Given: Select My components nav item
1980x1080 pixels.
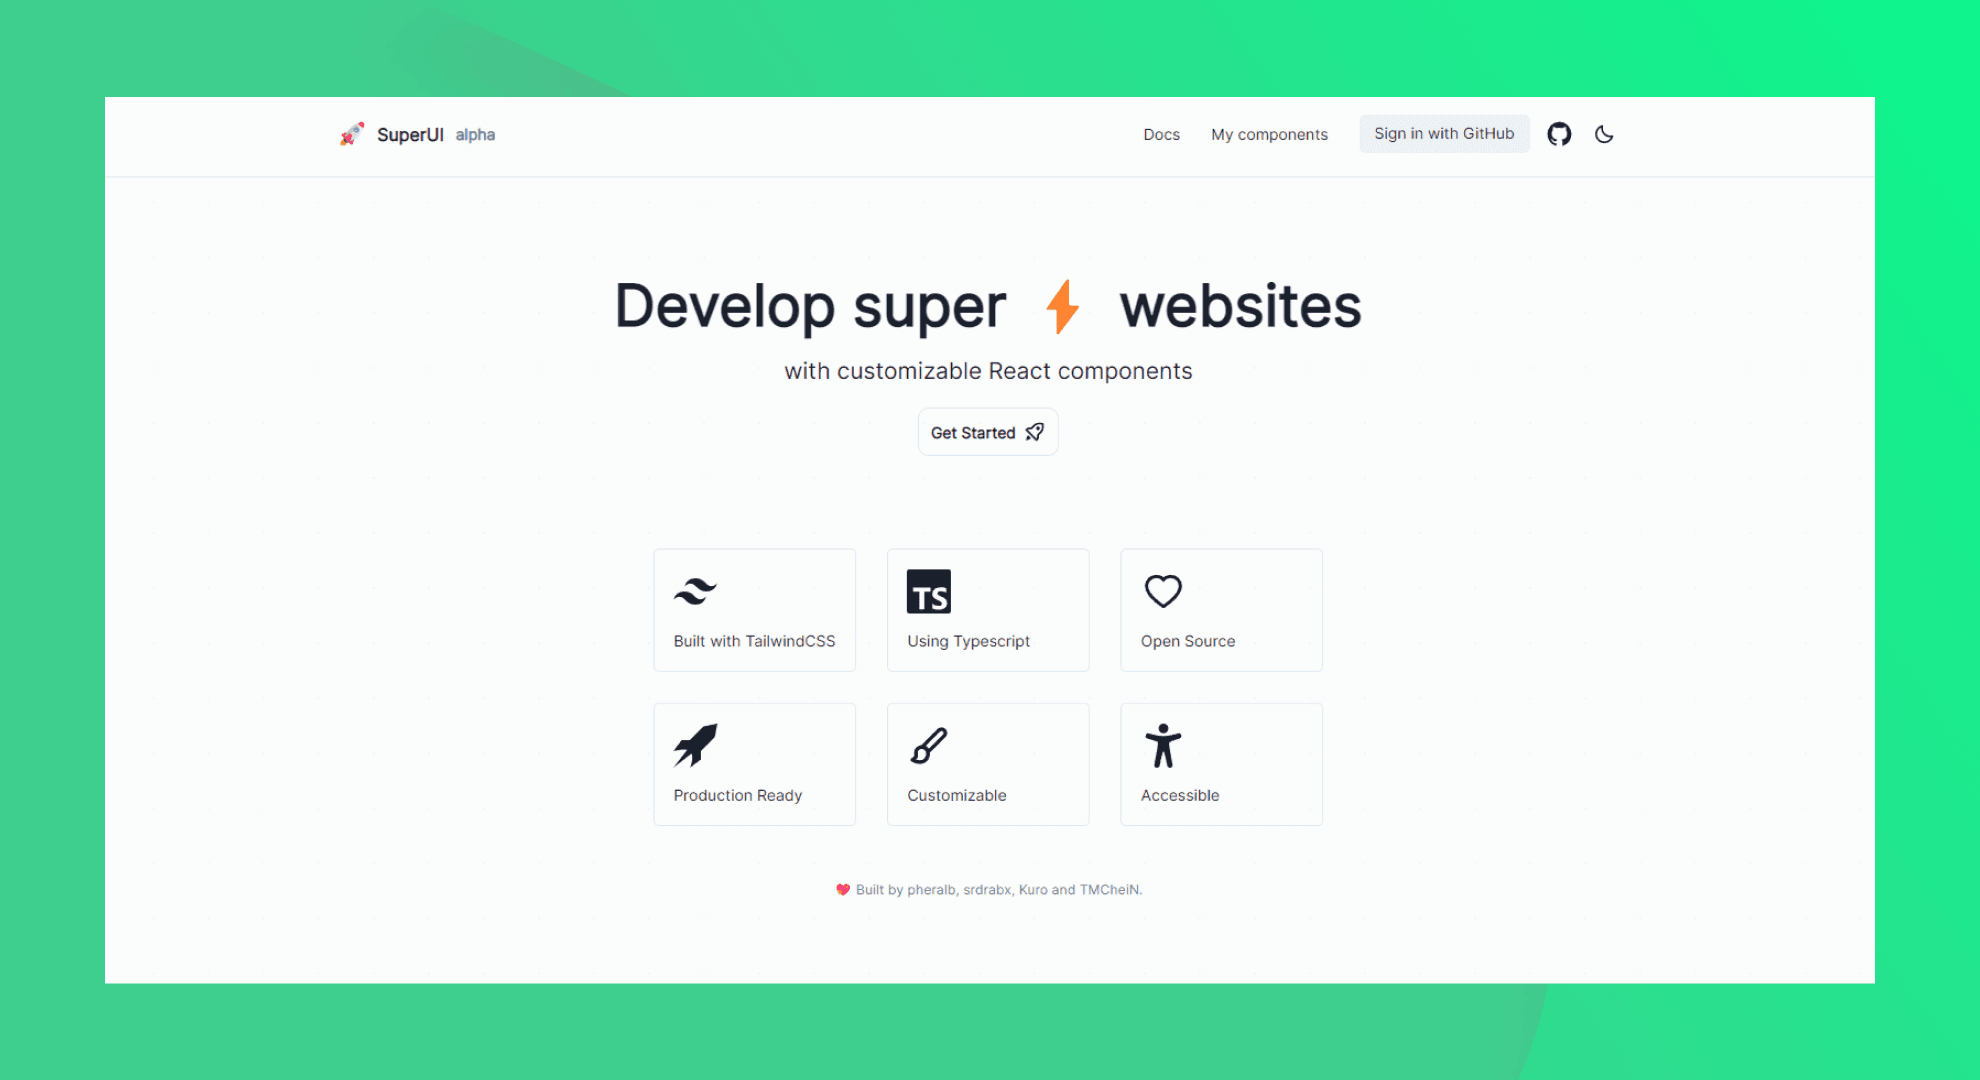Looking at the screenshot, I should 1267,133.
